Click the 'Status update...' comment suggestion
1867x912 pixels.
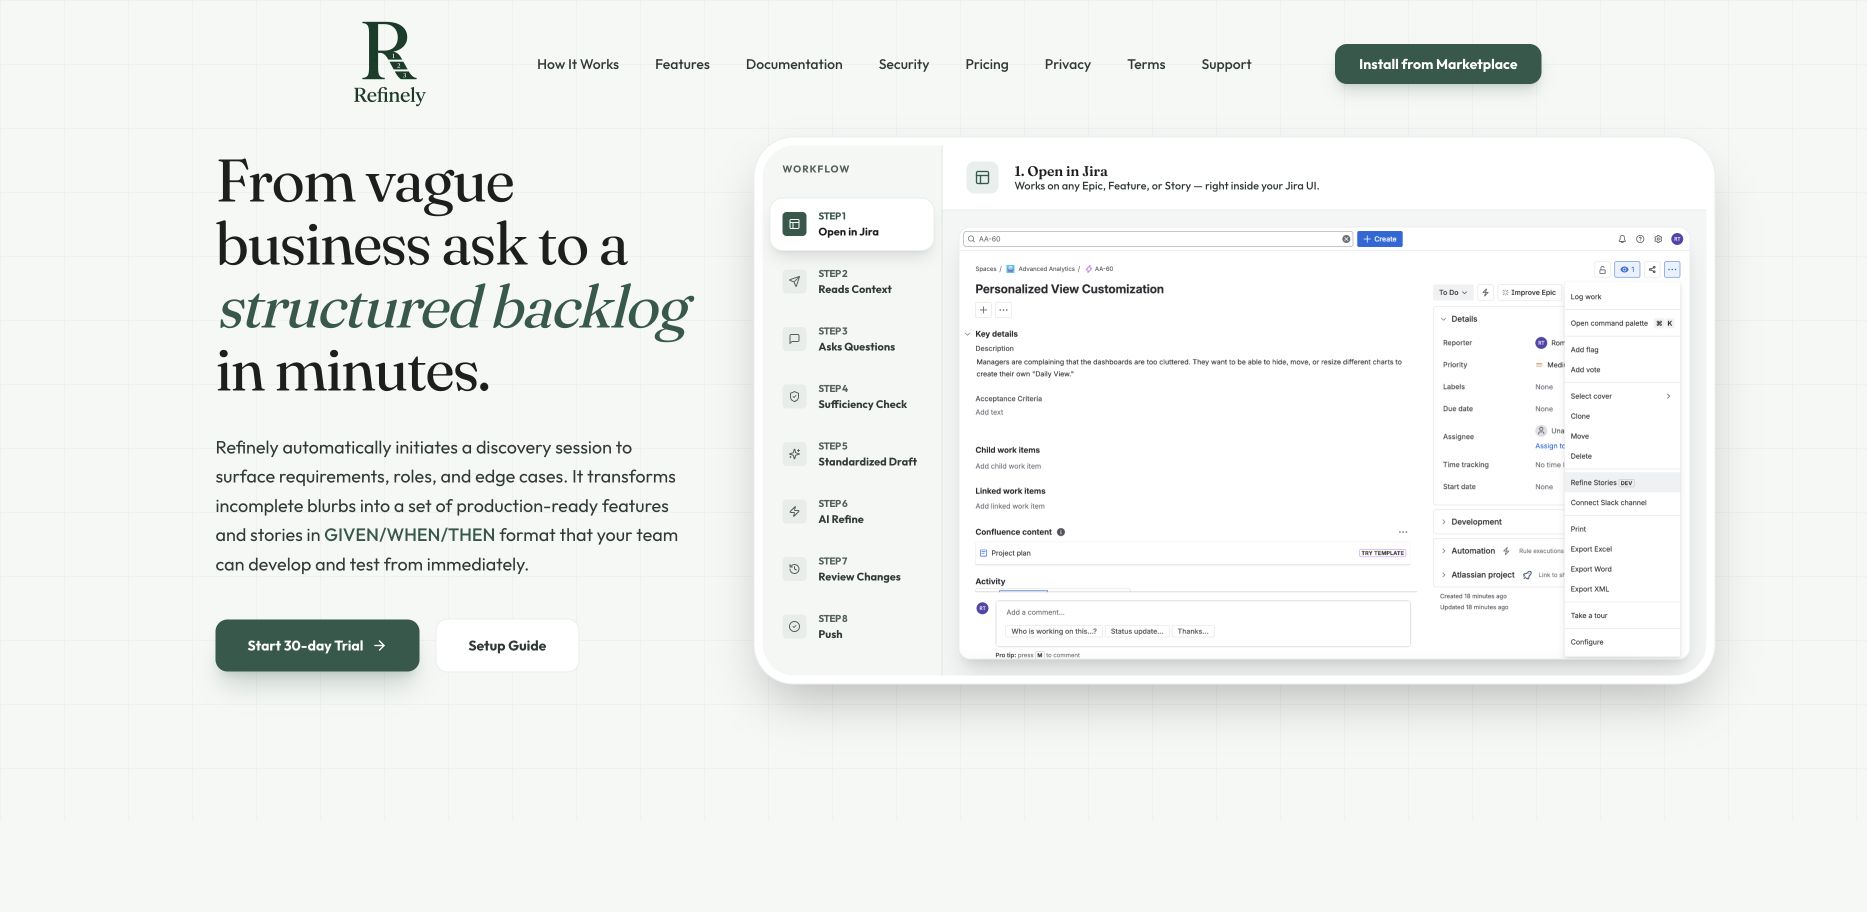click(x=1137, y=632)
